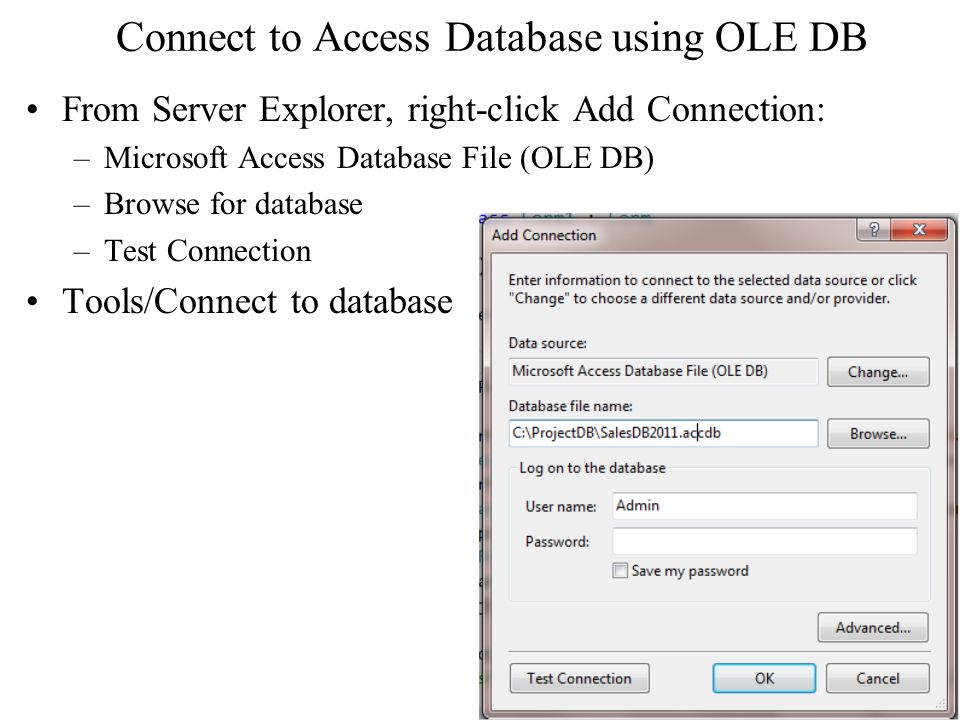Click the "Database file name:" label
The width and height of the screenshot is (960, 720).
point(571,406)
